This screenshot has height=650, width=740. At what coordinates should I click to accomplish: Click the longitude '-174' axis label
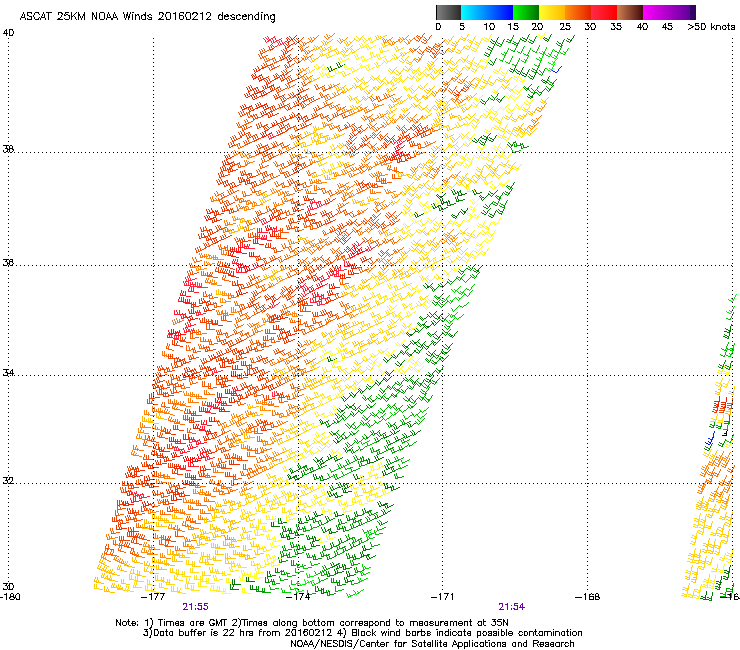point(298,597)
